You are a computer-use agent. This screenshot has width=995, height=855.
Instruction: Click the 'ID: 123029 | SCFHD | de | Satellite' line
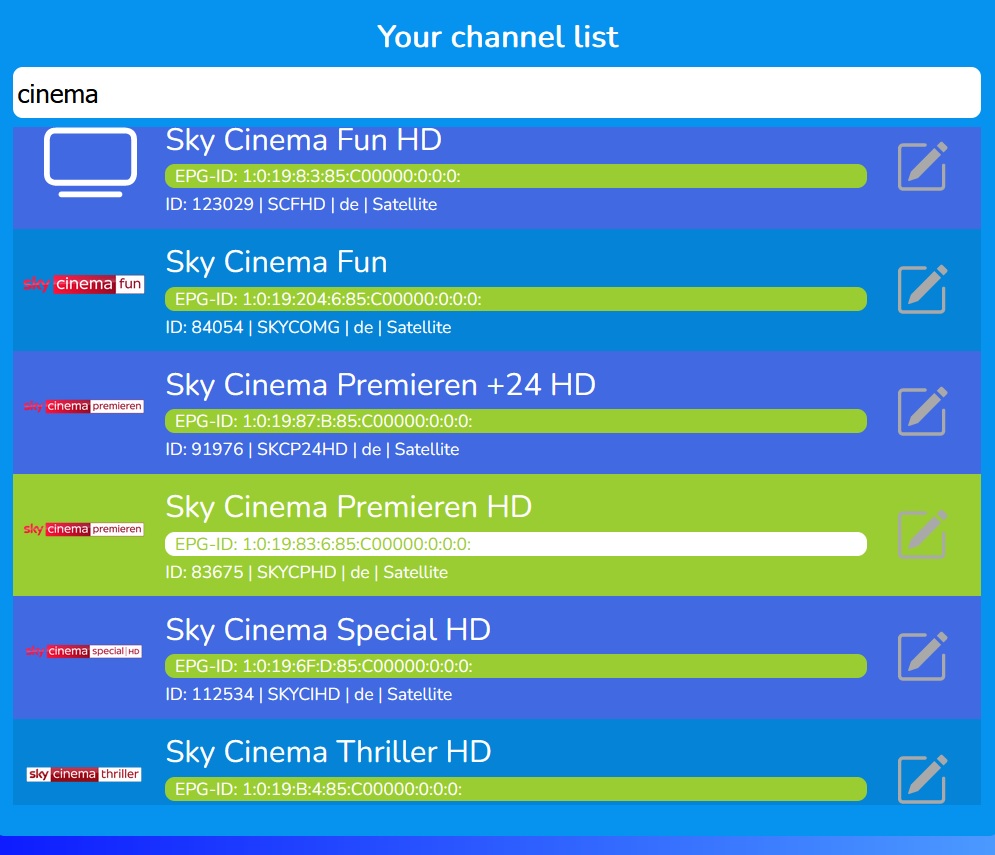301,204
